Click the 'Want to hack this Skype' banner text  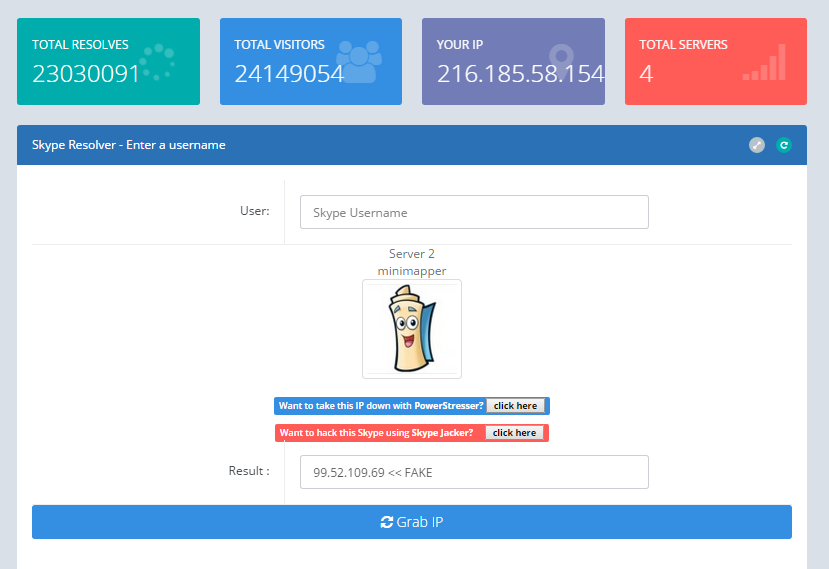tap(376, 433)
